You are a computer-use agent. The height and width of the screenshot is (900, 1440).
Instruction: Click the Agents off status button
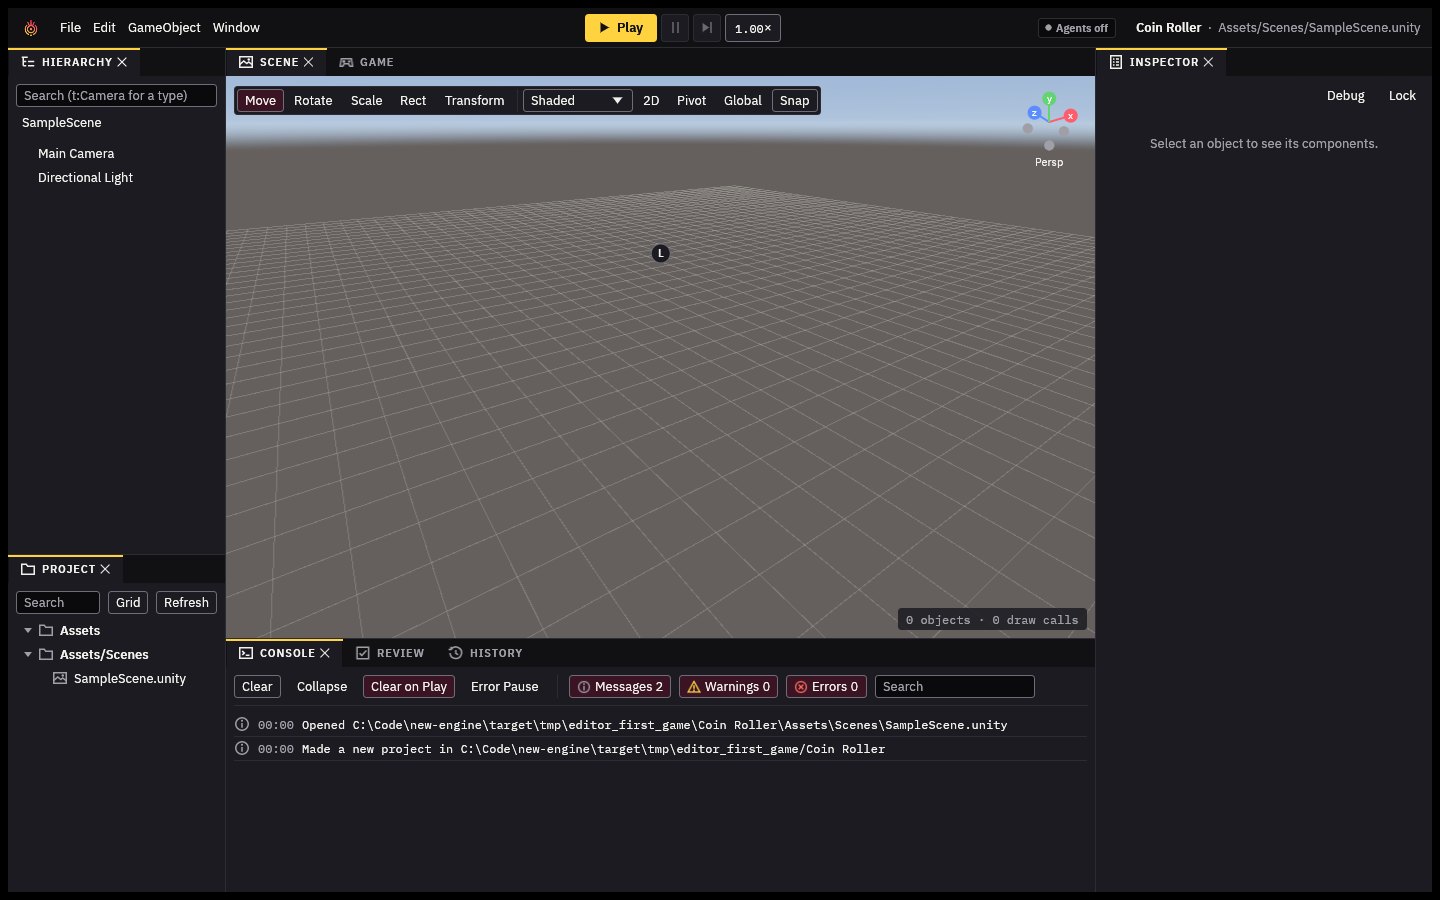click(x=1077, y=28)
